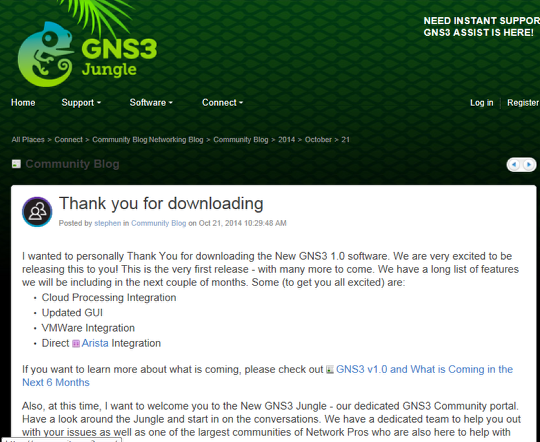Click the VMWare Integration bullet text
540x442 pixels.
coord(88,328)
